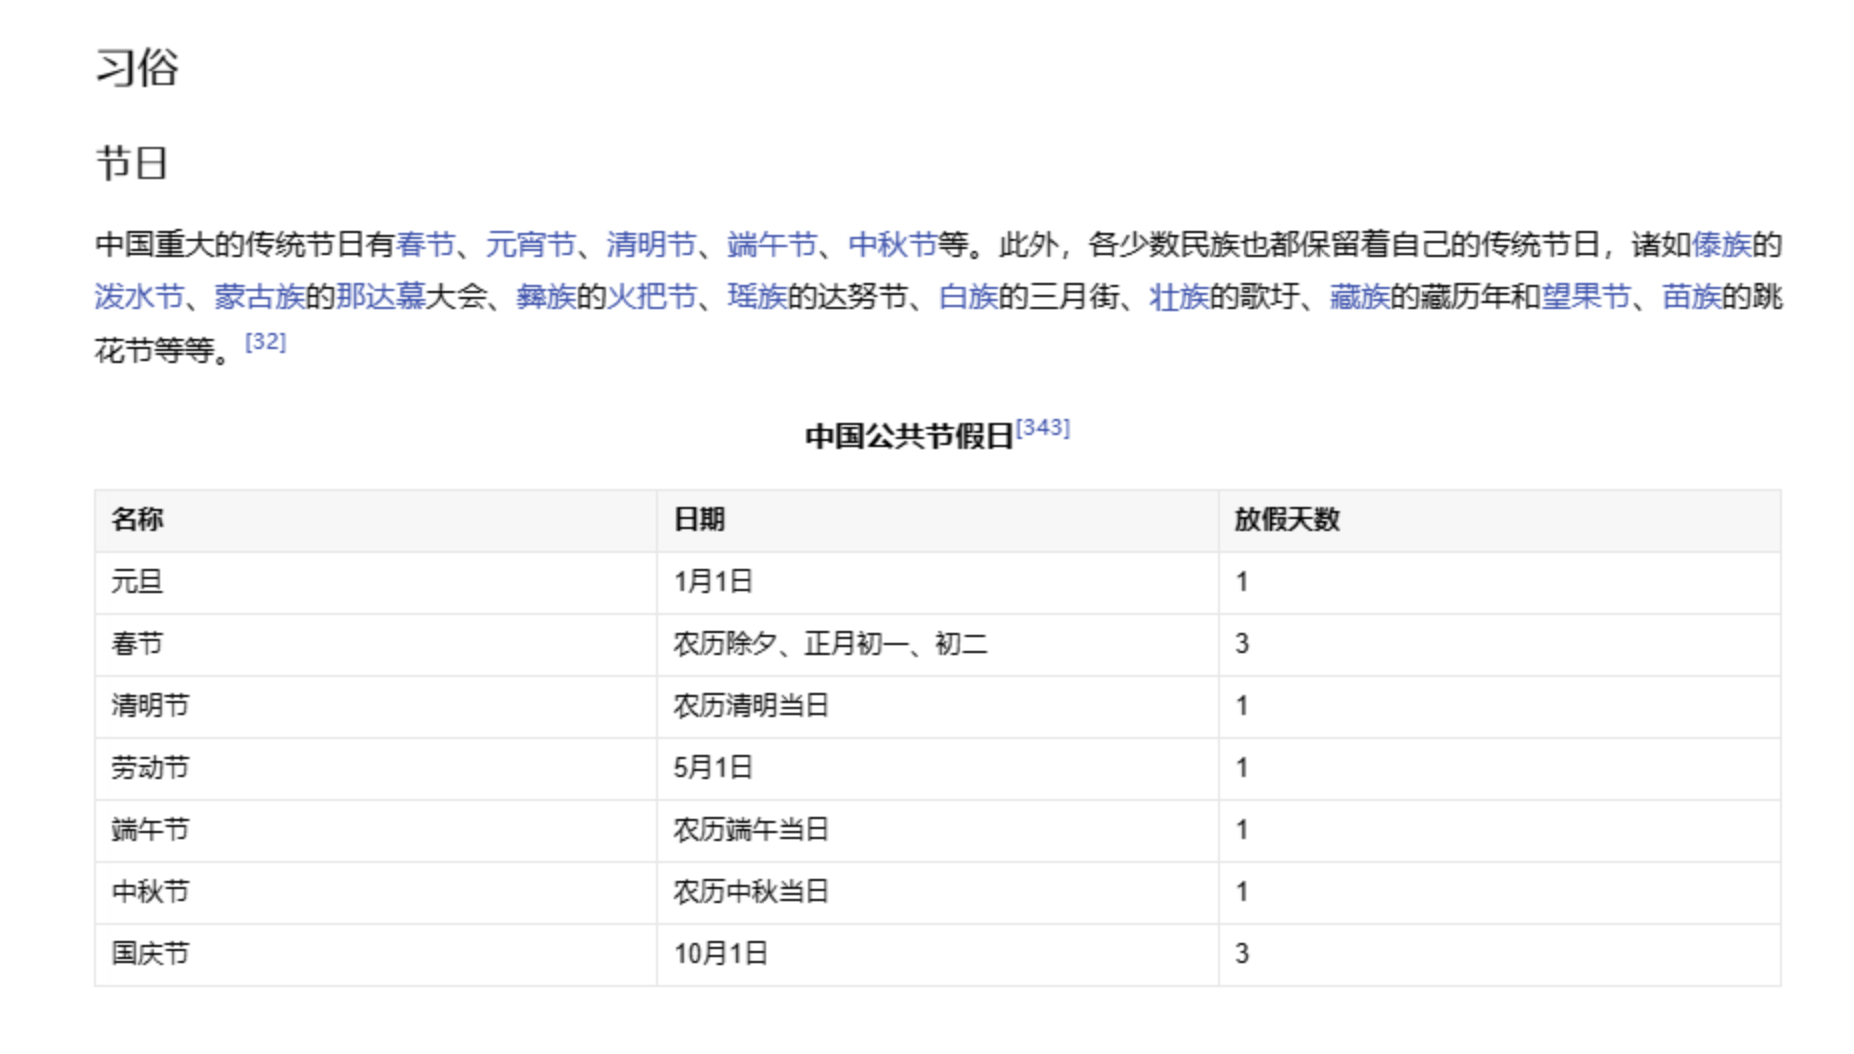Open the 彝族 link

click(x=546, y=297)
